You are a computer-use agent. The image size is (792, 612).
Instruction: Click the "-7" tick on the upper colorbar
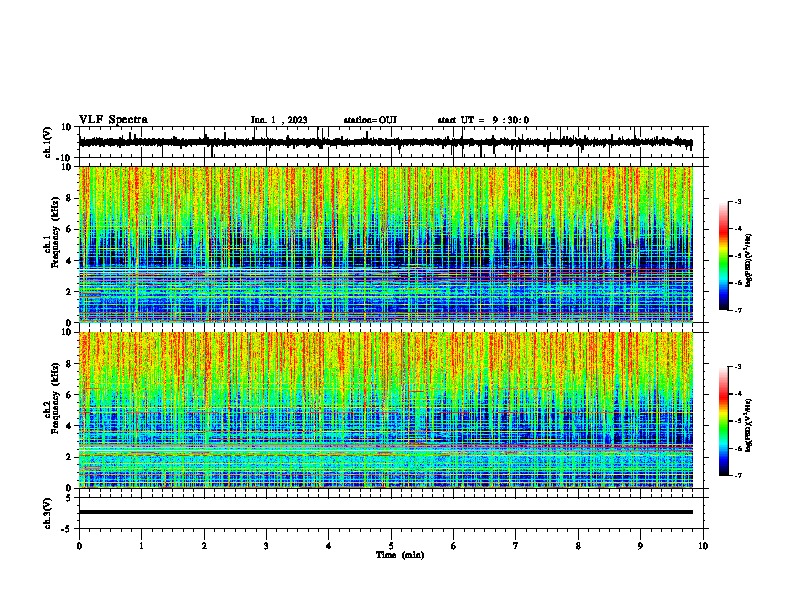(738, 310)
